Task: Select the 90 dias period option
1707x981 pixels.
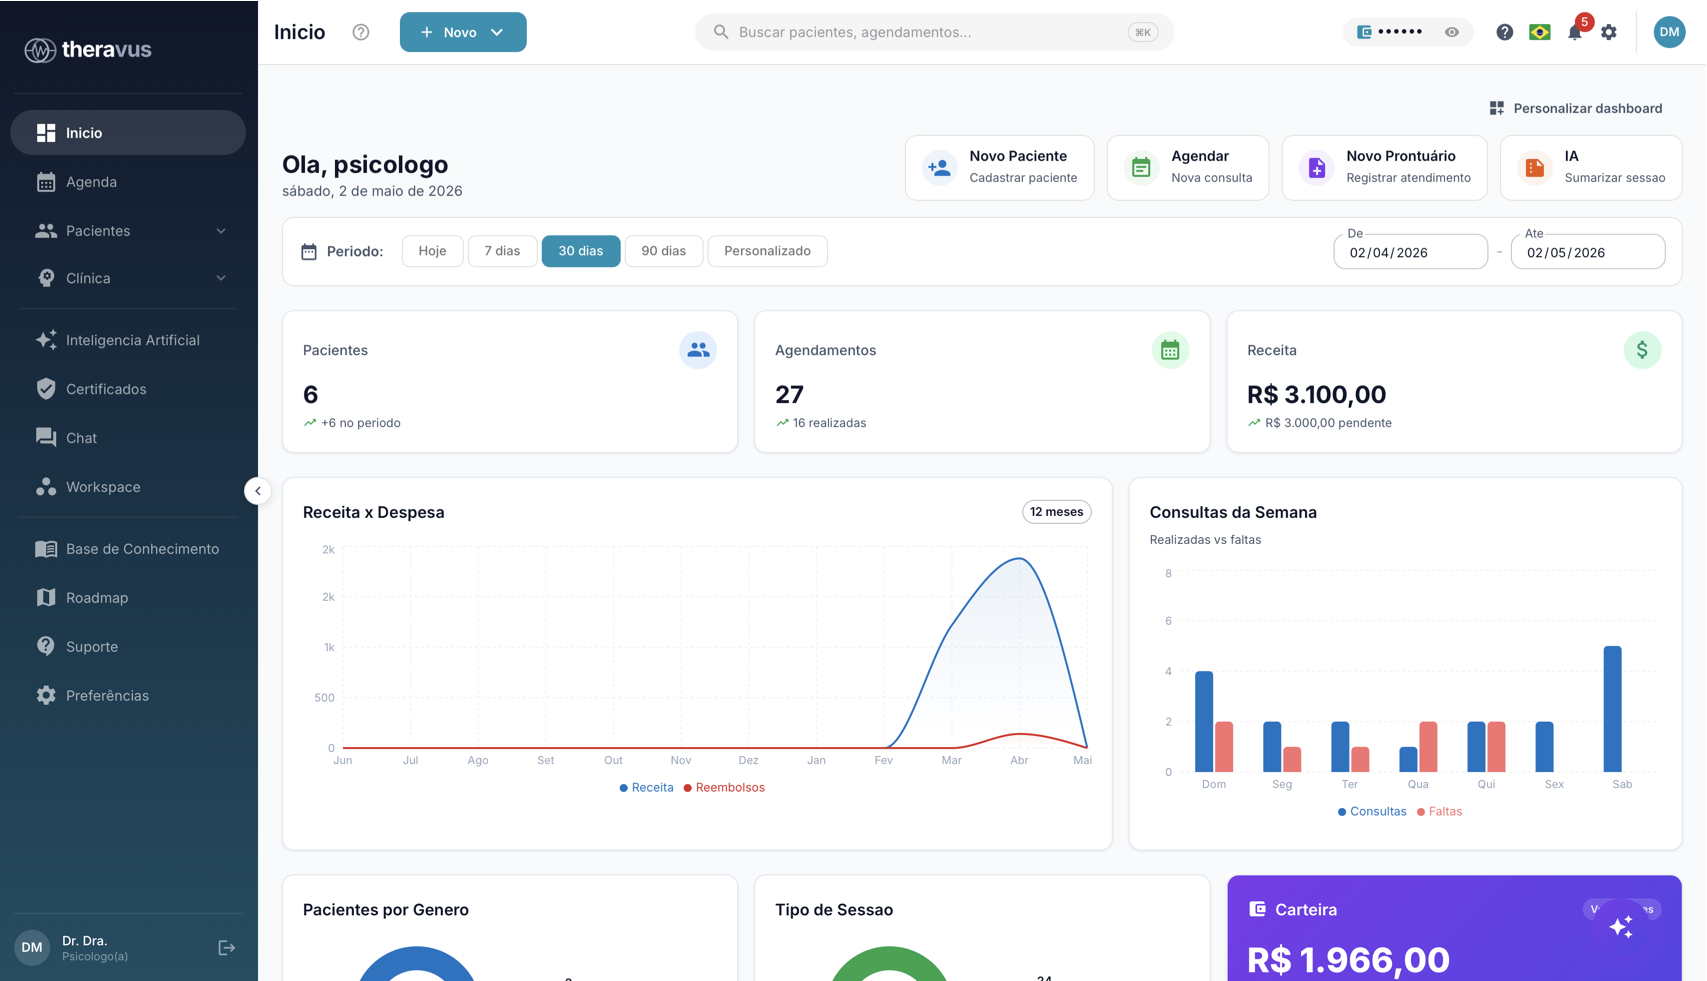Action: (x=664, y=251)
